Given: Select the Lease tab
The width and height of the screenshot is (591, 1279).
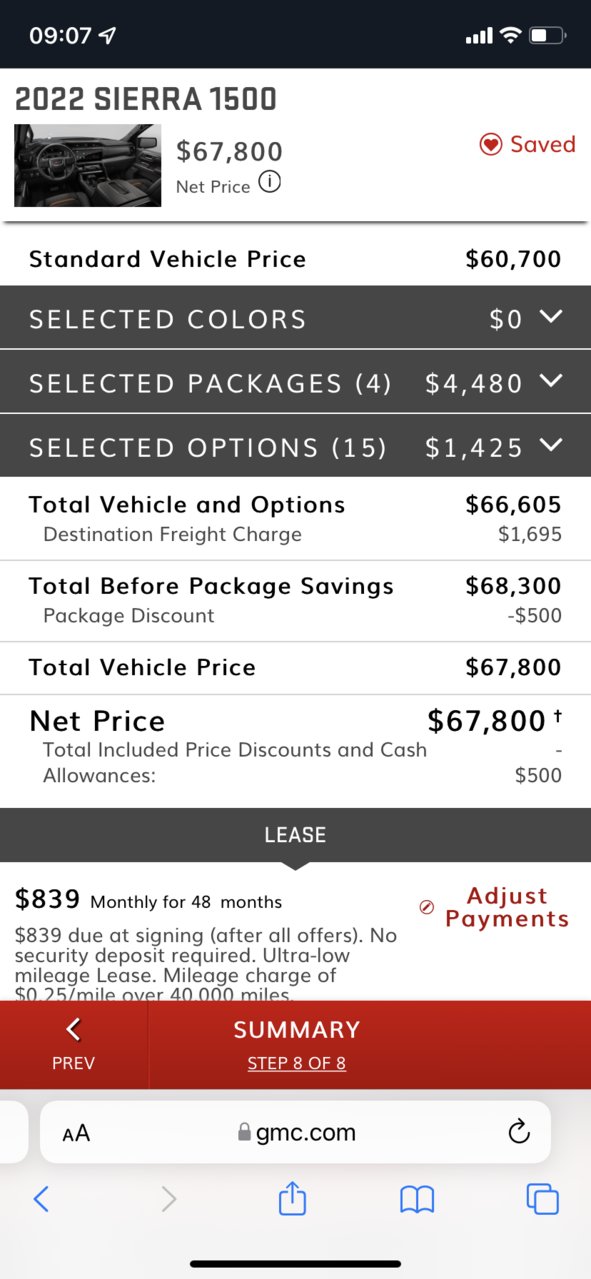Looking at the screenshot, I should (x=295, y=835).
